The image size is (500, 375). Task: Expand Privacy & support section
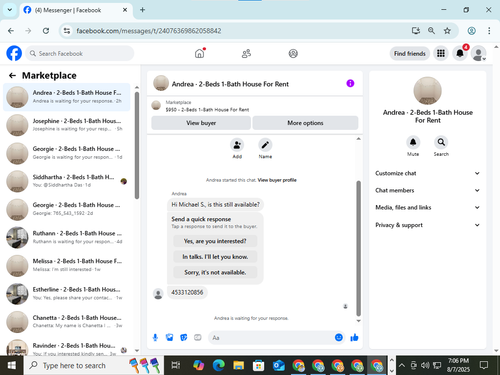[x=428, y=225]
